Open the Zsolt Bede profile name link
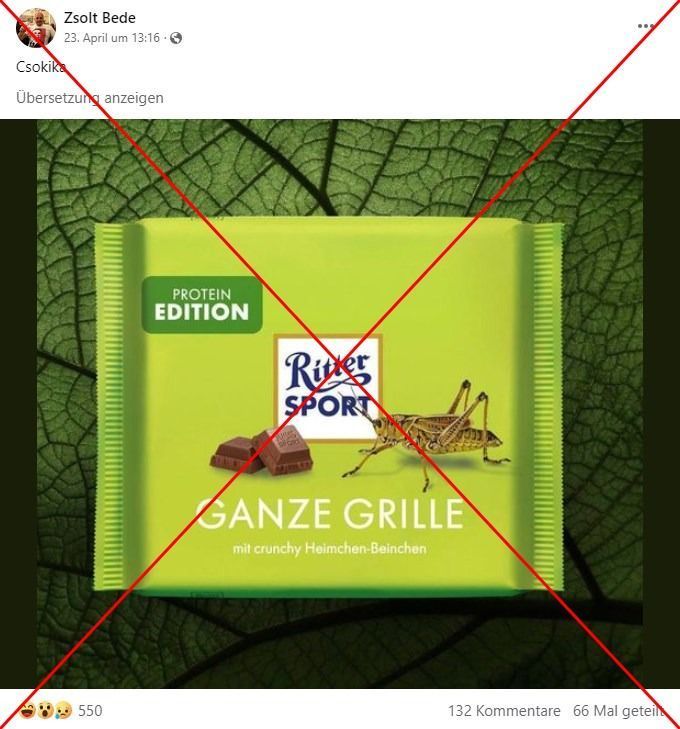Viewport: 680px width, 729px height. click(100, 18)
